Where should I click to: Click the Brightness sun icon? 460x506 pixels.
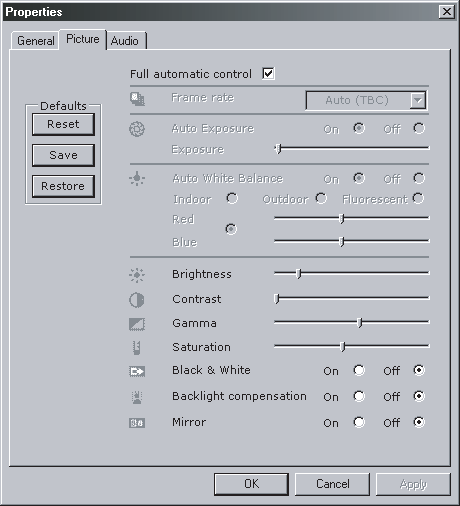[137, 275]
